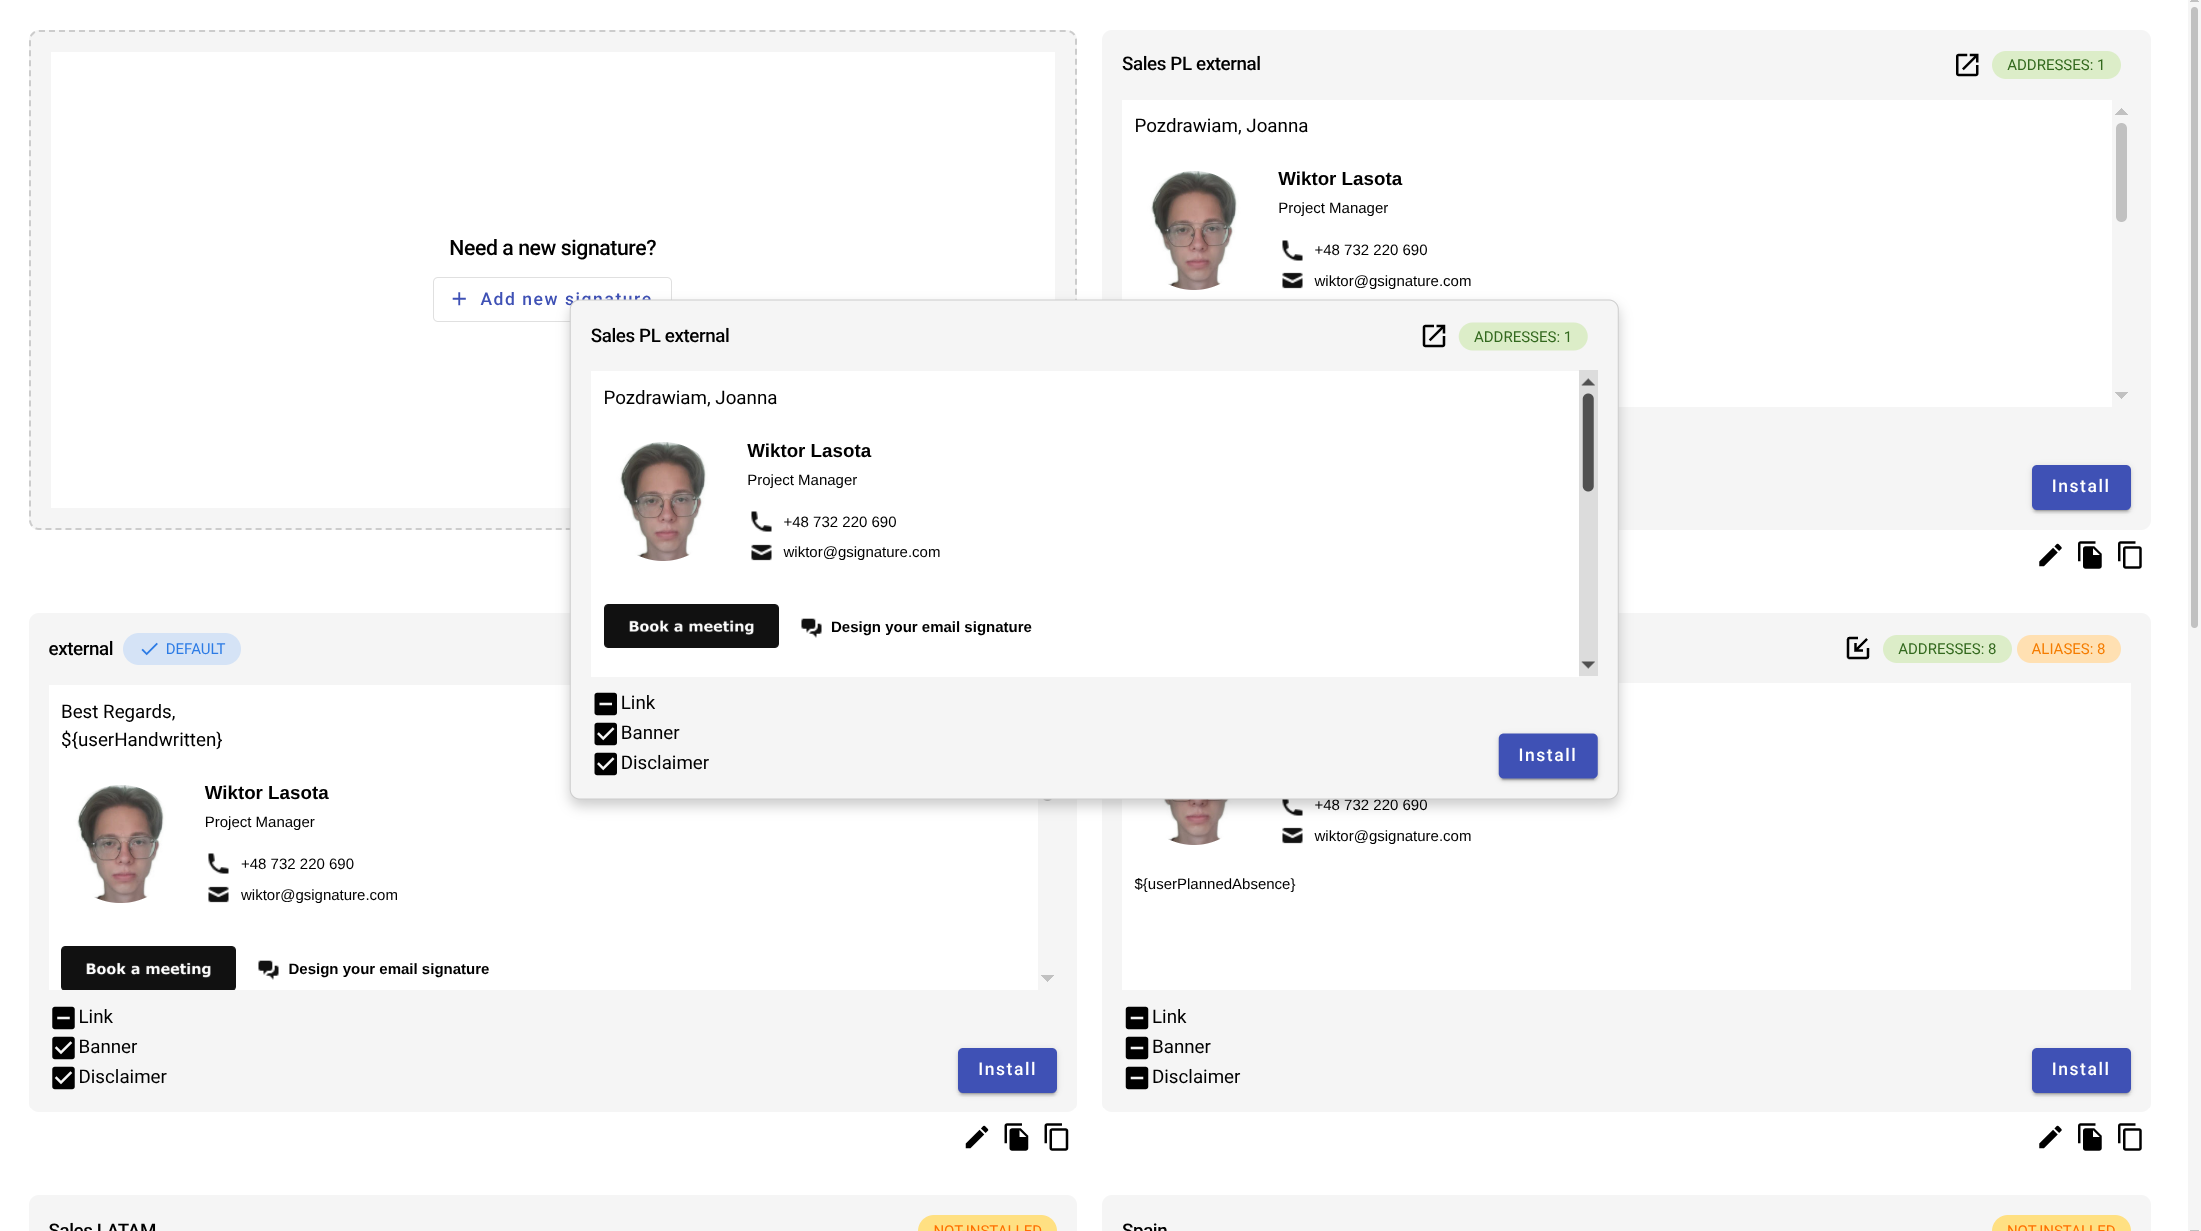The height and width of the screenshot is (1231, 2201).
Task: Click pencil edit icon under external card
Action: click(976, 1137)
